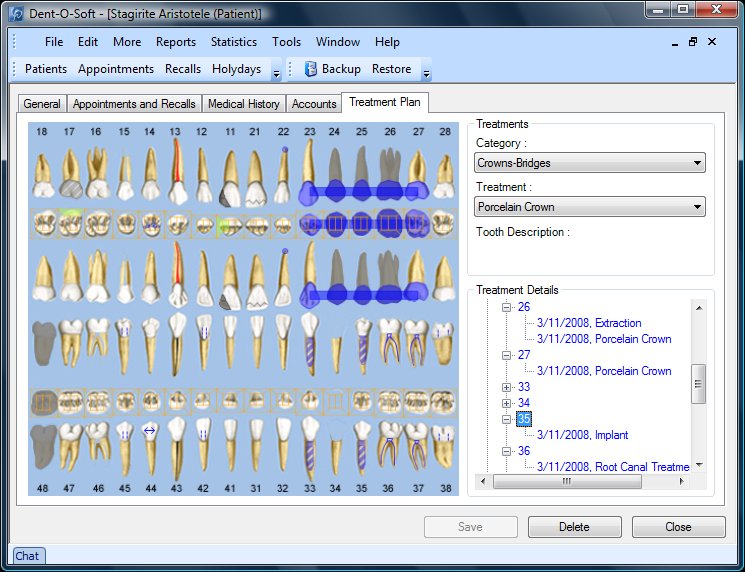The width and height of the screenshot is (745, 572).
Task: Collapse tooth 27 node in Treatment Details
Action: 506,355
